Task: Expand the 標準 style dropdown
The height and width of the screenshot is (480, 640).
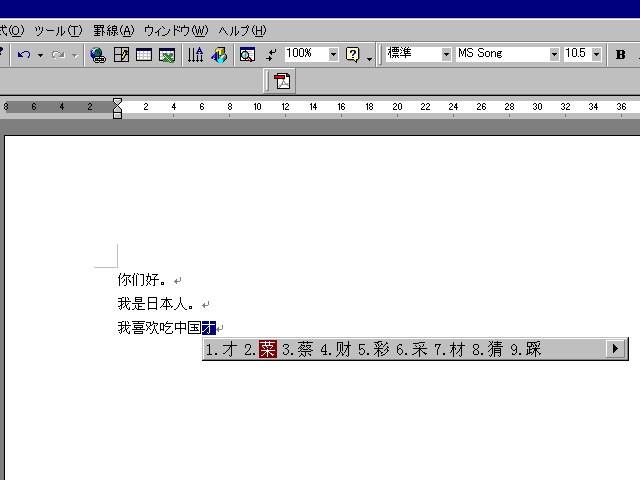Action: coord(447,54)
